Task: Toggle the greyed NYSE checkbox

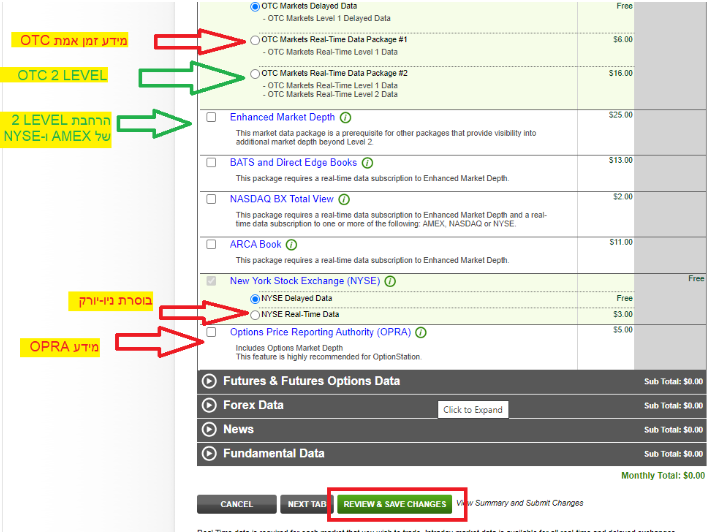Action: 211,281
